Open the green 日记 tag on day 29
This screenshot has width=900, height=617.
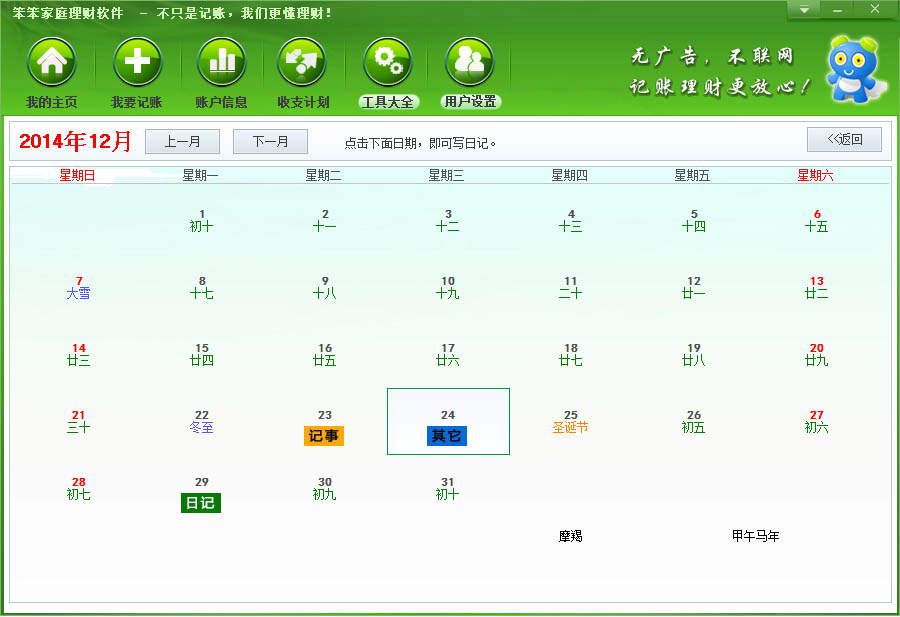pyautogui.click(x=201, y=503)
